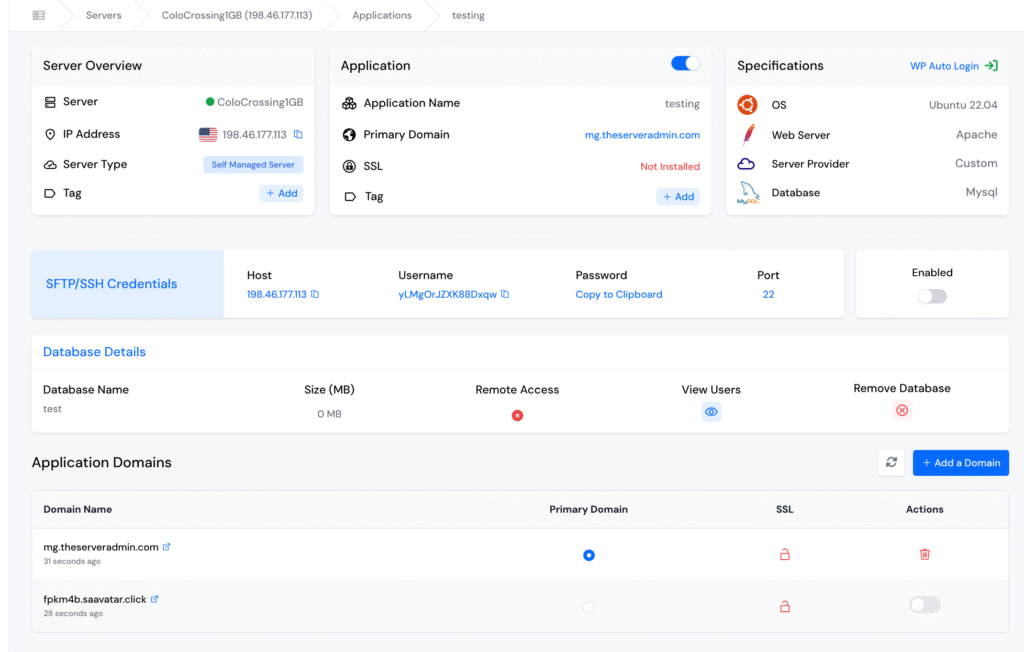Click the Remove Database icon
The width and height of the screenshot is (1024, 652).
coord(902,411)
